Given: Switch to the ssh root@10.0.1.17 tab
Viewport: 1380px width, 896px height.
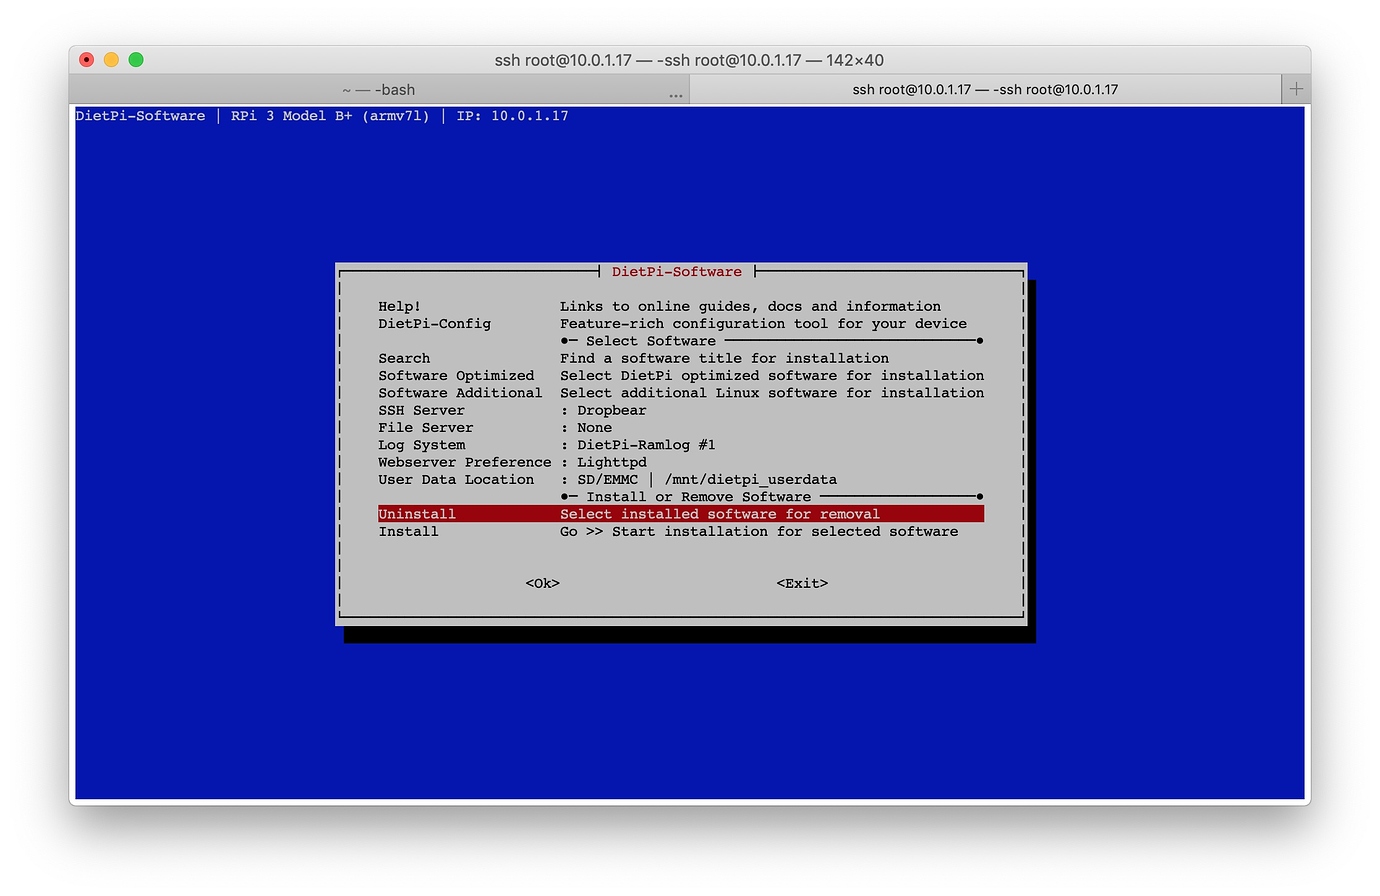Looking at the screenshot, I should [x=985, y=89].
